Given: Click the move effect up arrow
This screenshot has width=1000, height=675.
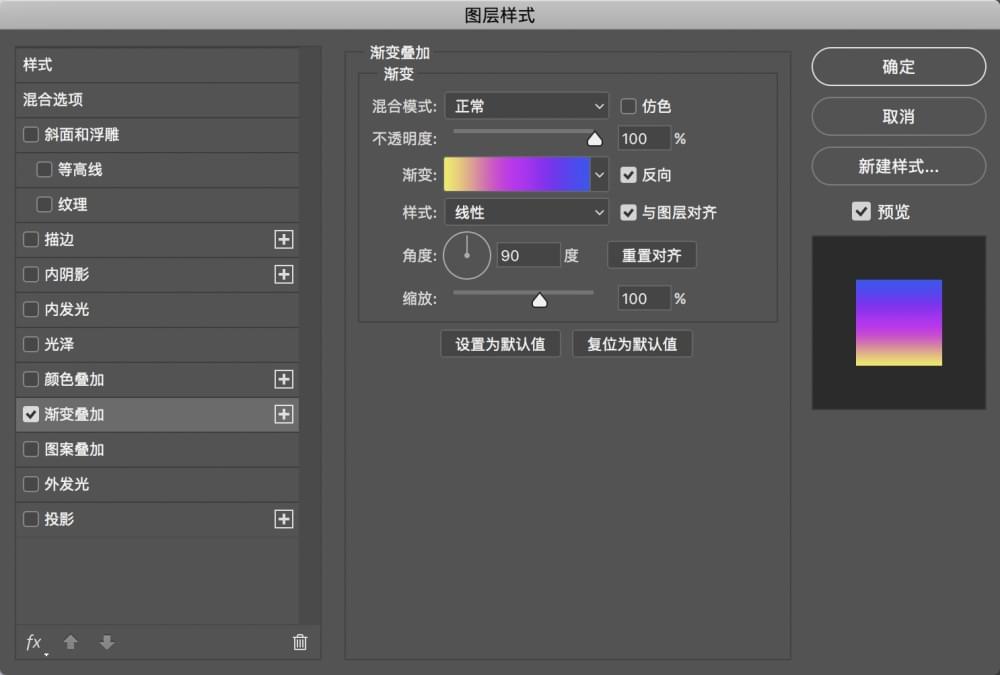Looking at the screenshot, I should point(71,642).
